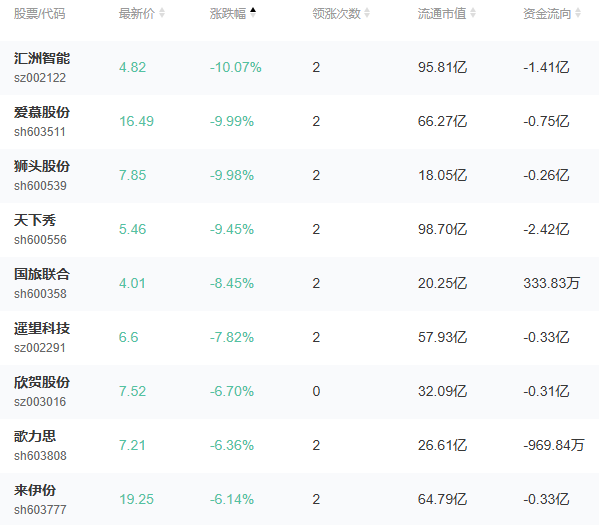Select stock code sh603511
Image resolution: width=599 pixels, height=525 pixels.
[40, 132]
